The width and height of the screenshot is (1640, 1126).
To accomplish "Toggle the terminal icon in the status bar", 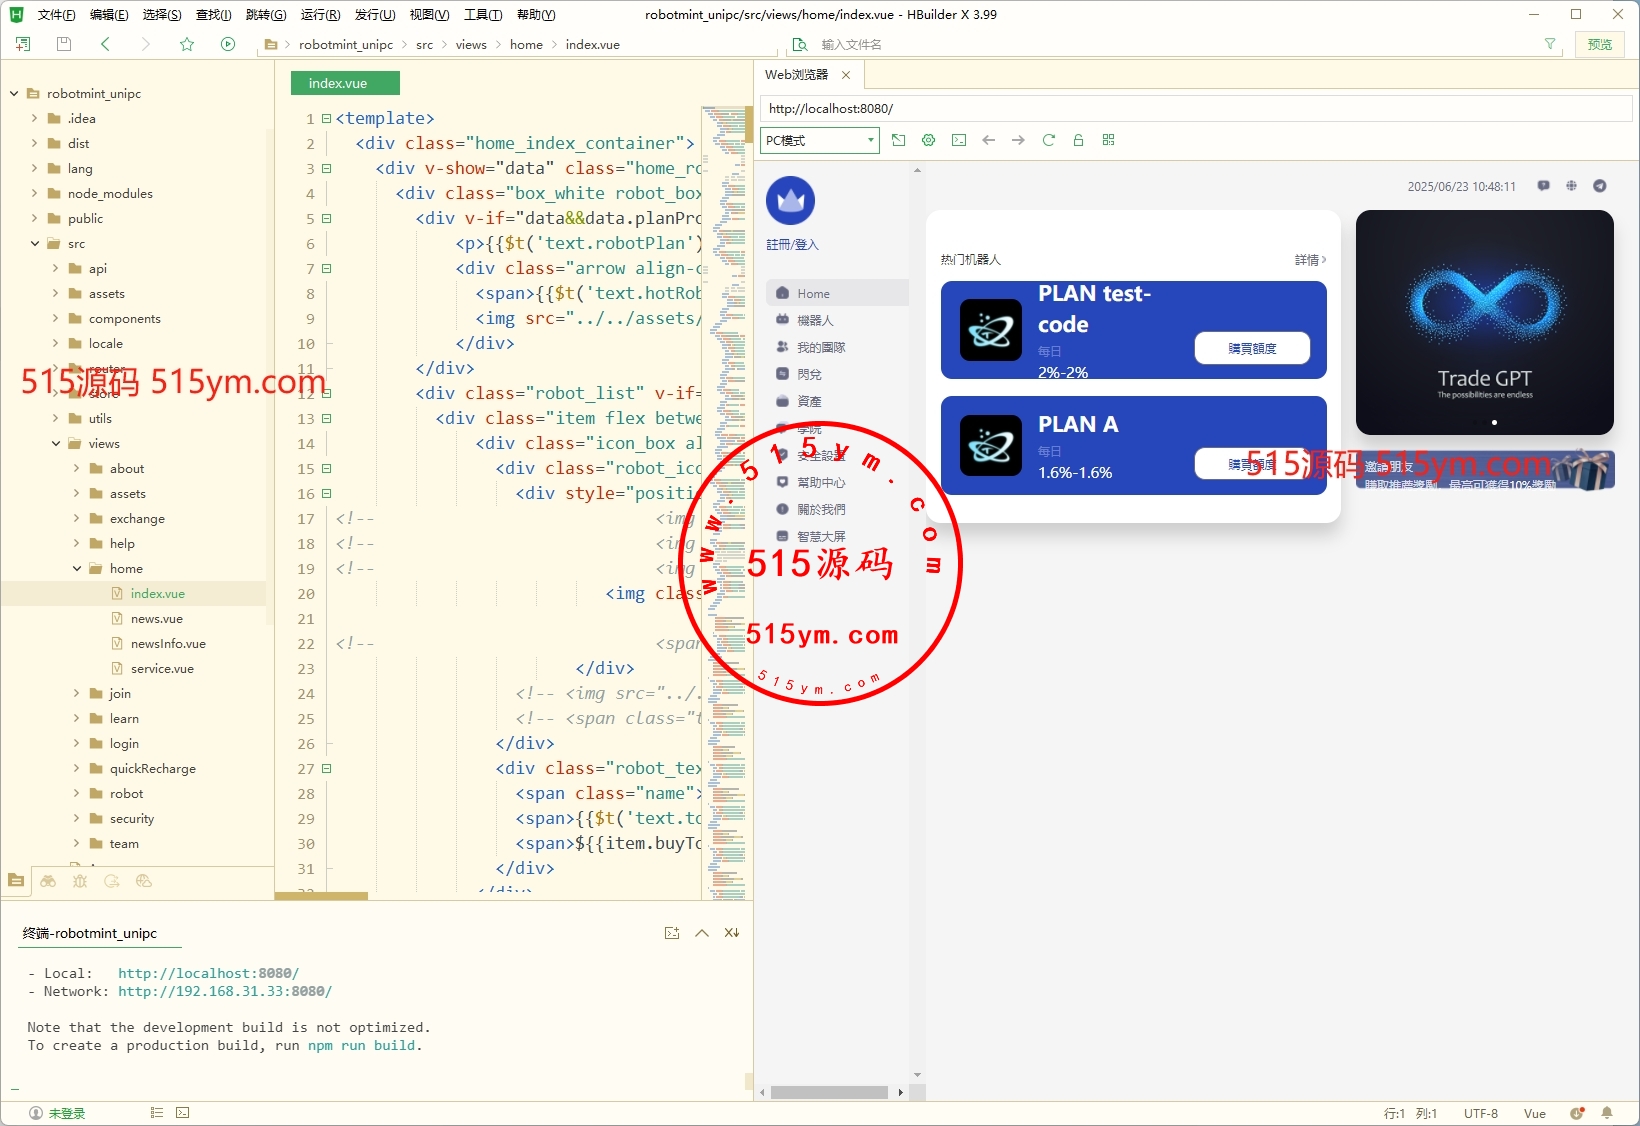I will tap(183, 1112).
